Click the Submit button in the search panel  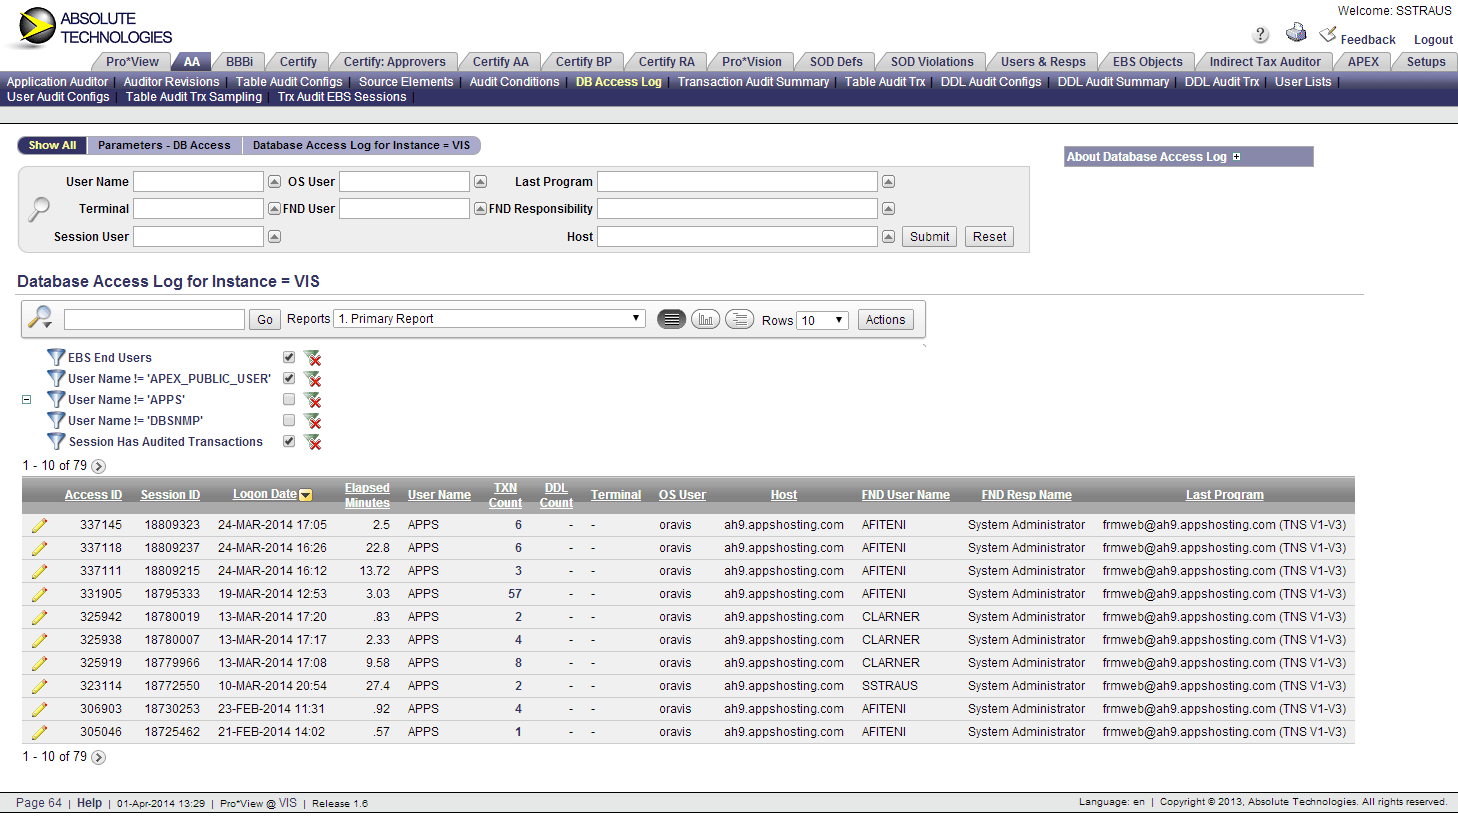tap(928, 236)
